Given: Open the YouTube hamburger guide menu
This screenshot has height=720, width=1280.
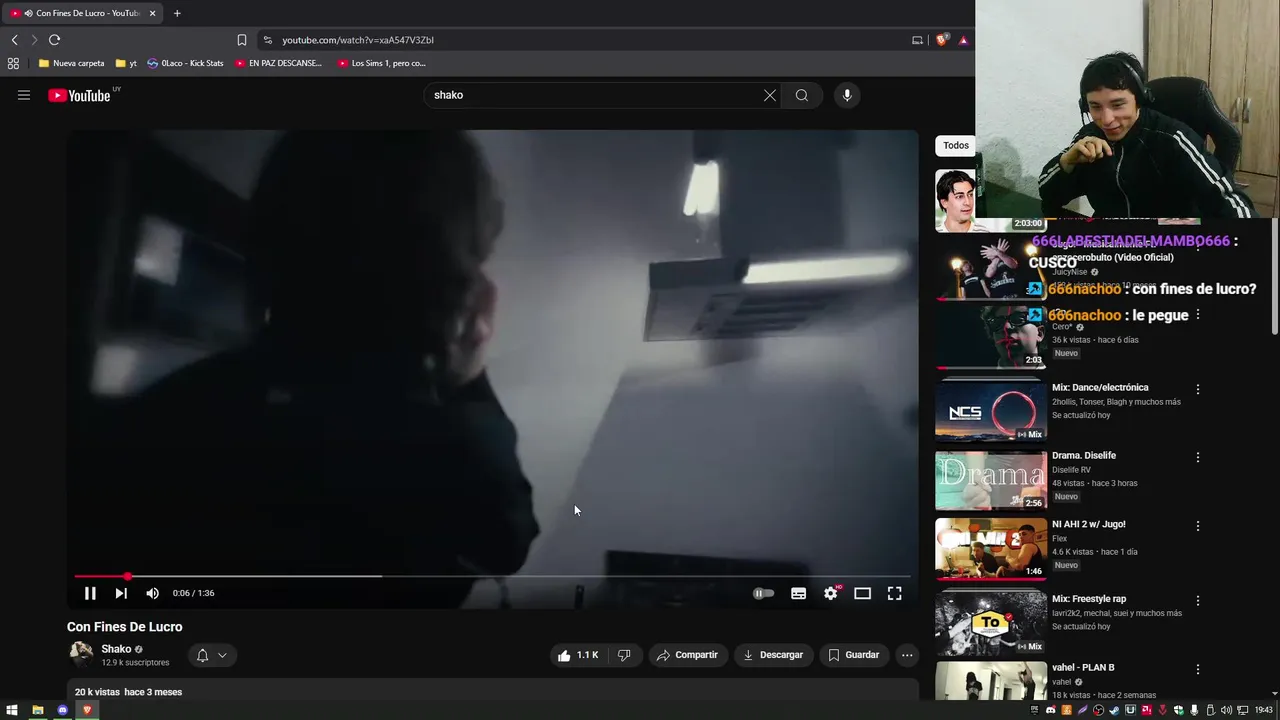Looking at the screenshot, I should (x=24, y=95).
